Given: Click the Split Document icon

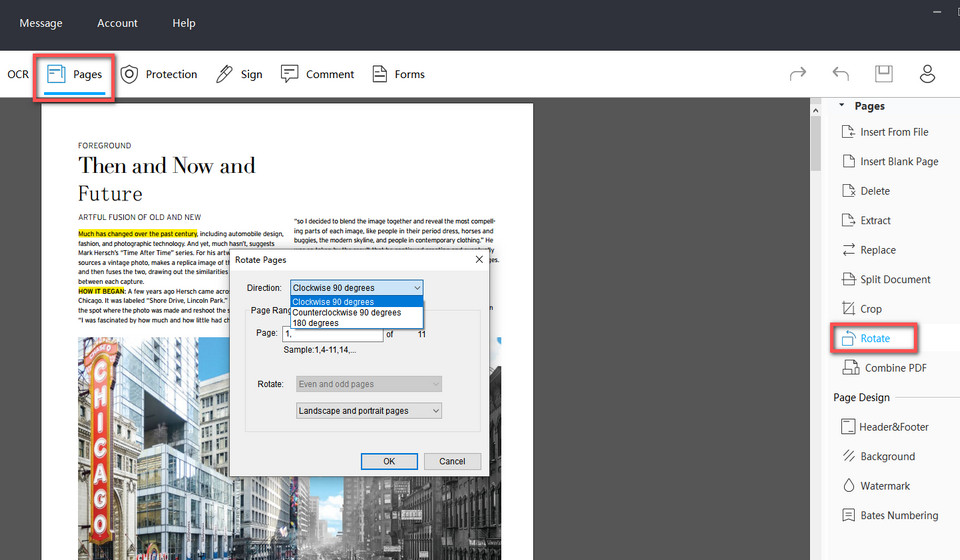Looking at the screenshot, I should coord(849,279).
